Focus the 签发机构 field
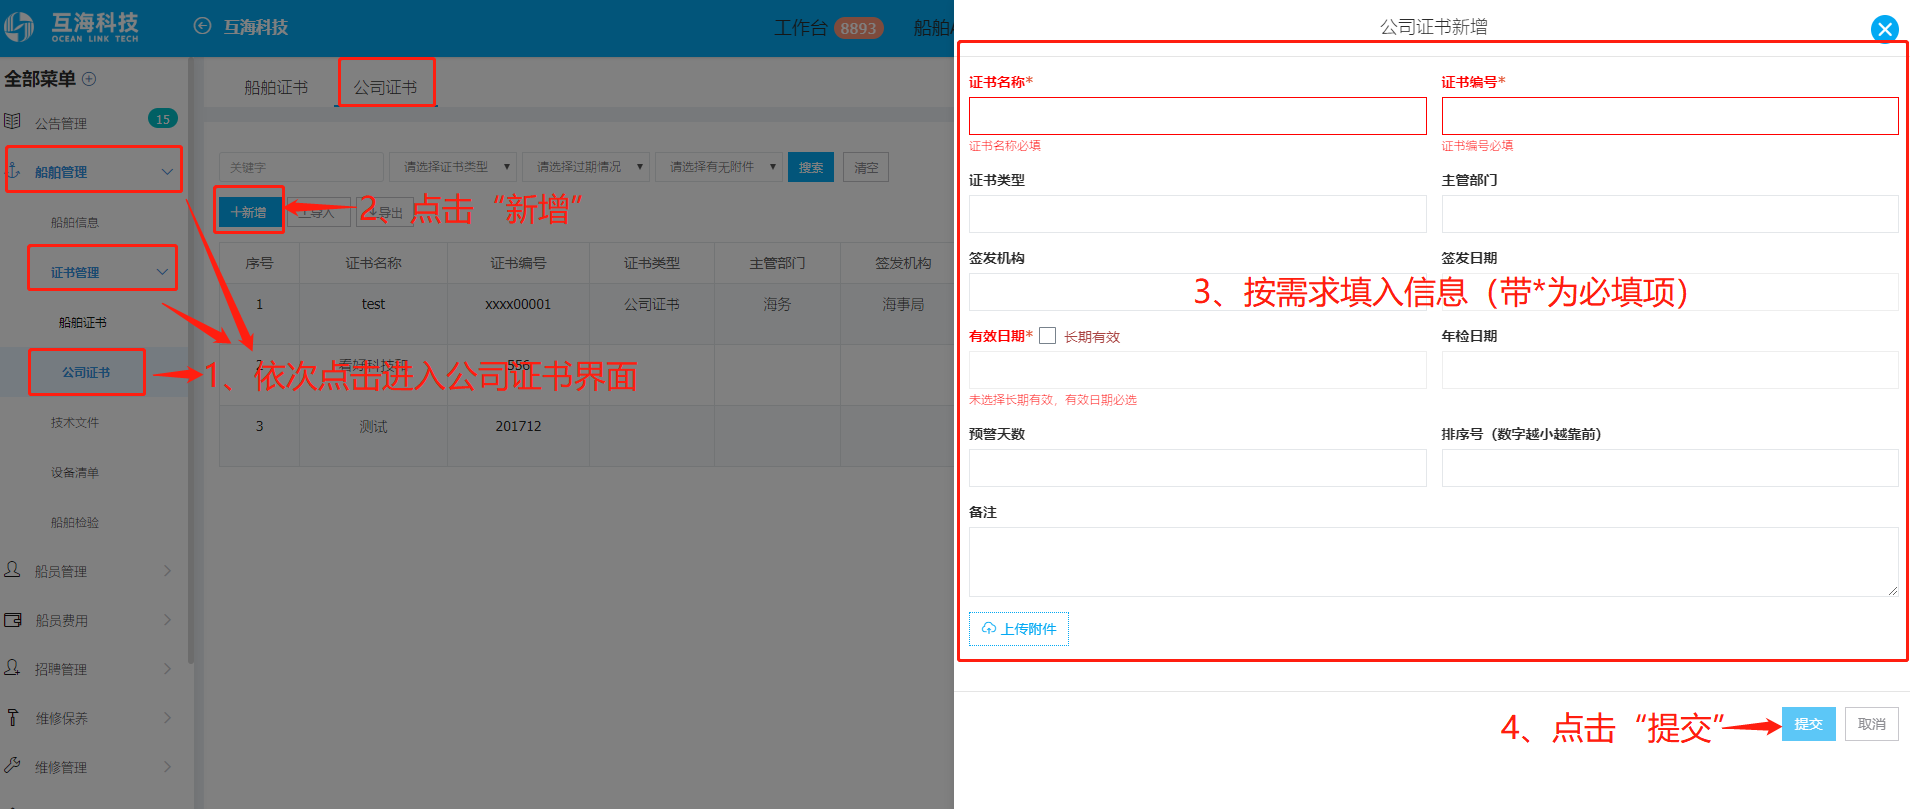This screenshot has width=1910, height=809. [1197, 292]
